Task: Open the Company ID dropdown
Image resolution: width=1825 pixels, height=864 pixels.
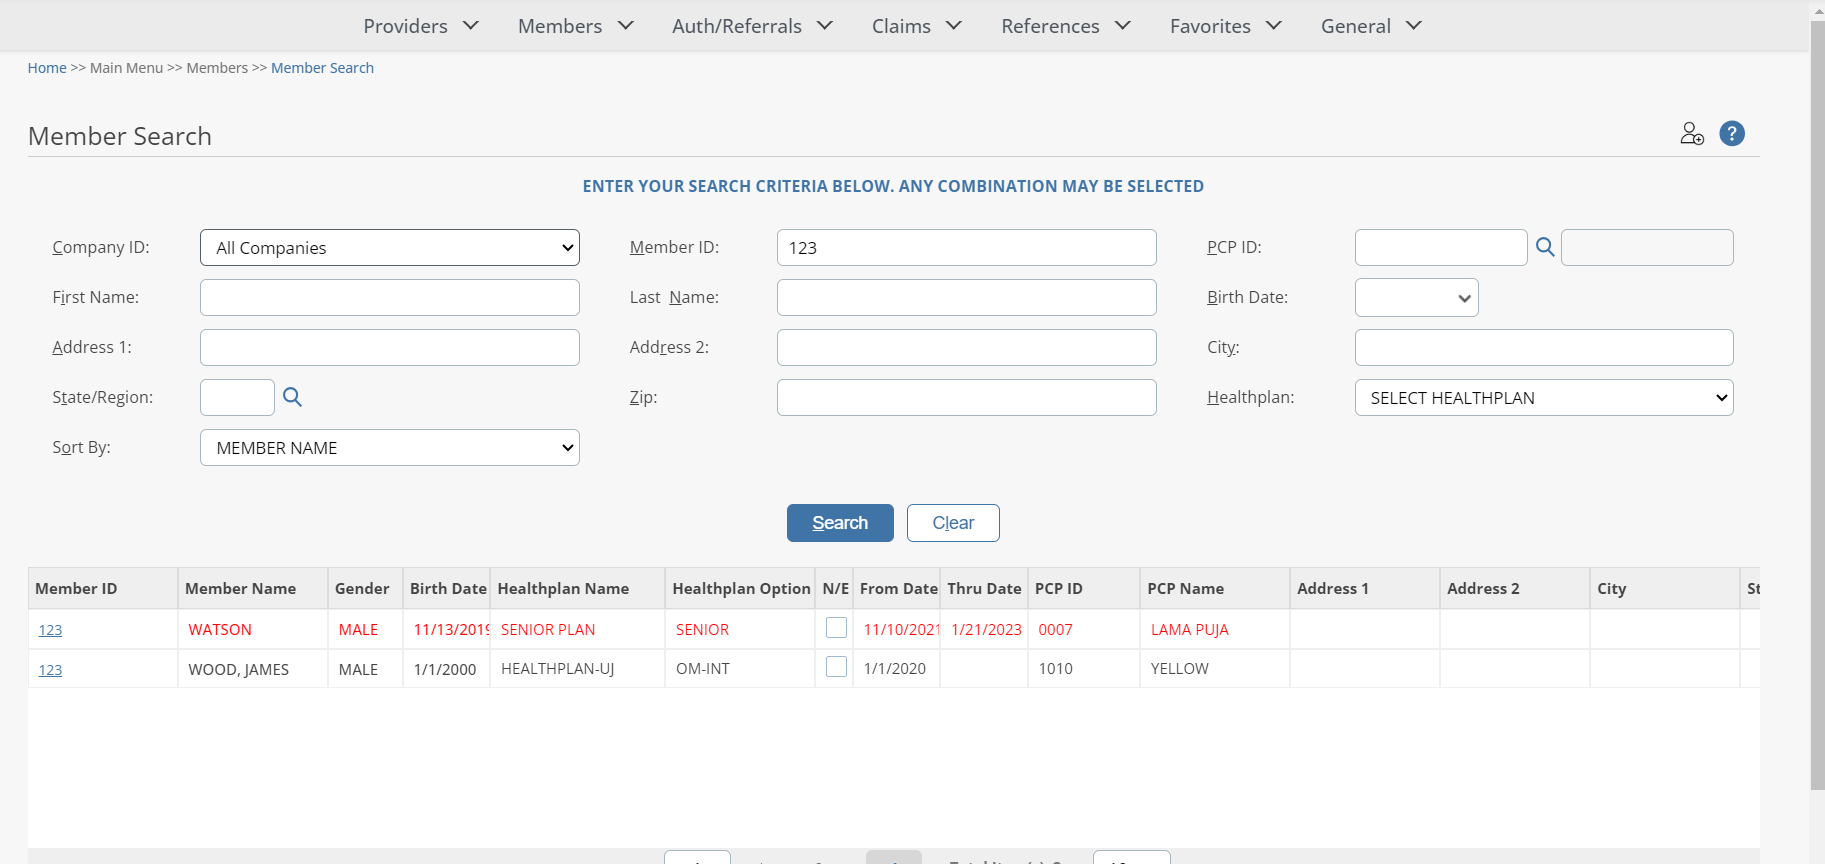Action: [390, 248]
